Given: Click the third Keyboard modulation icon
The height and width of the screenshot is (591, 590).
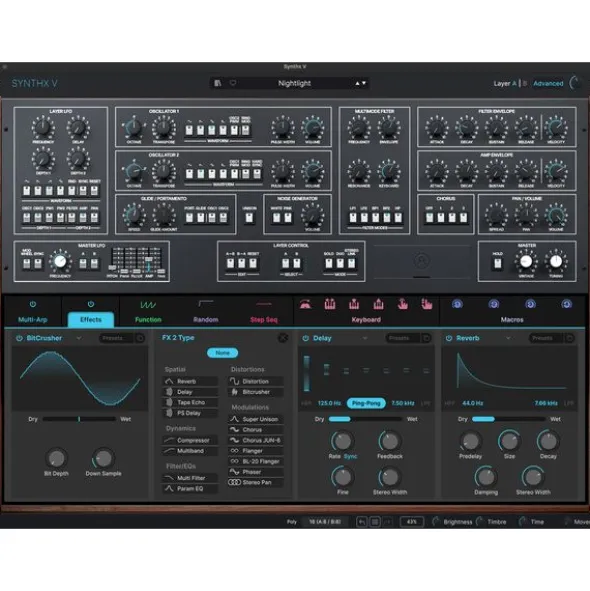Looking at the screenshot, I should [x=354, y=304].
